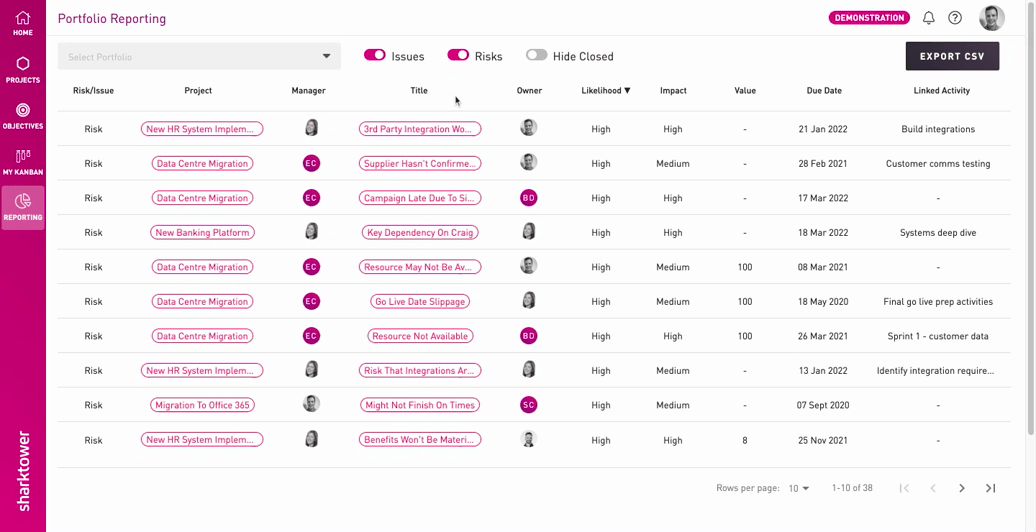Enable the Hide Closed toggle

(x=536, y=56)
